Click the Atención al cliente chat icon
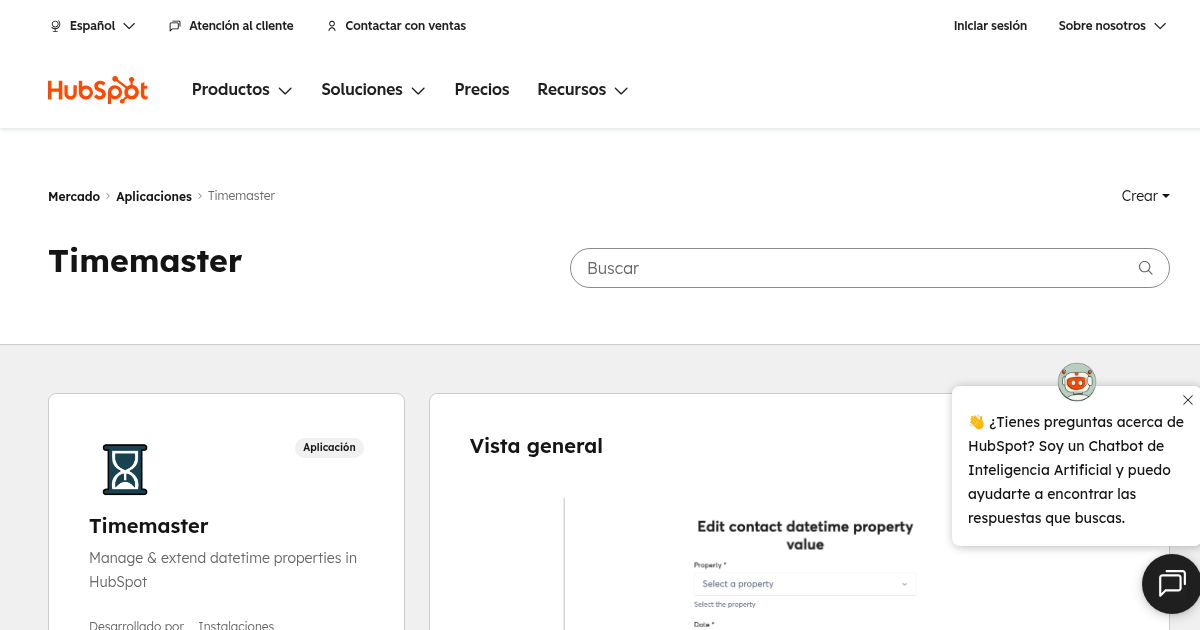This screenshot has width=1200, height=630. (x=175, y=26)
